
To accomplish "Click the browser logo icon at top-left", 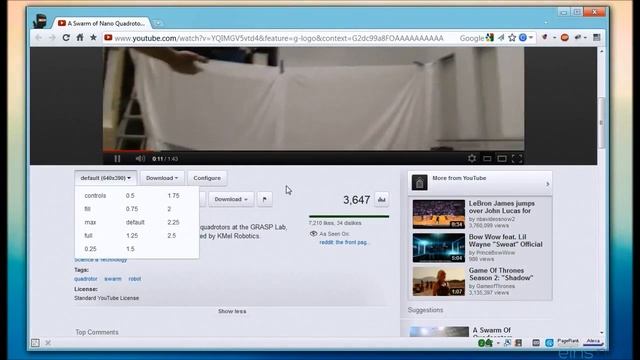I will (40, 21).
